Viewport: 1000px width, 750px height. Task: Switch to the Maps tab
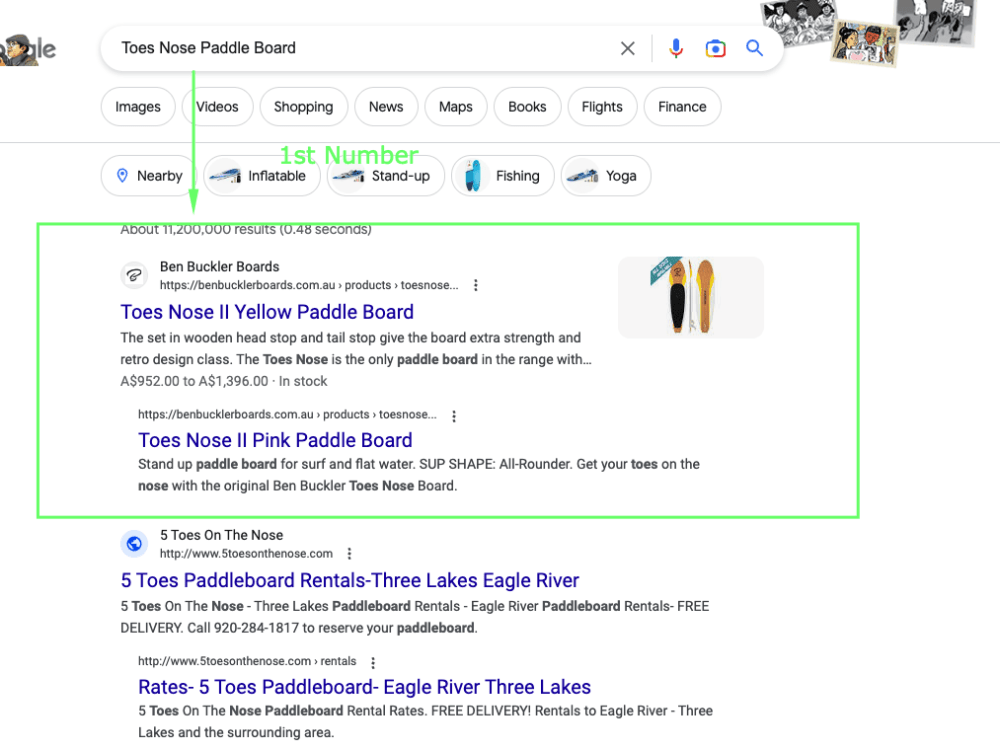click(x=455, y=107)
